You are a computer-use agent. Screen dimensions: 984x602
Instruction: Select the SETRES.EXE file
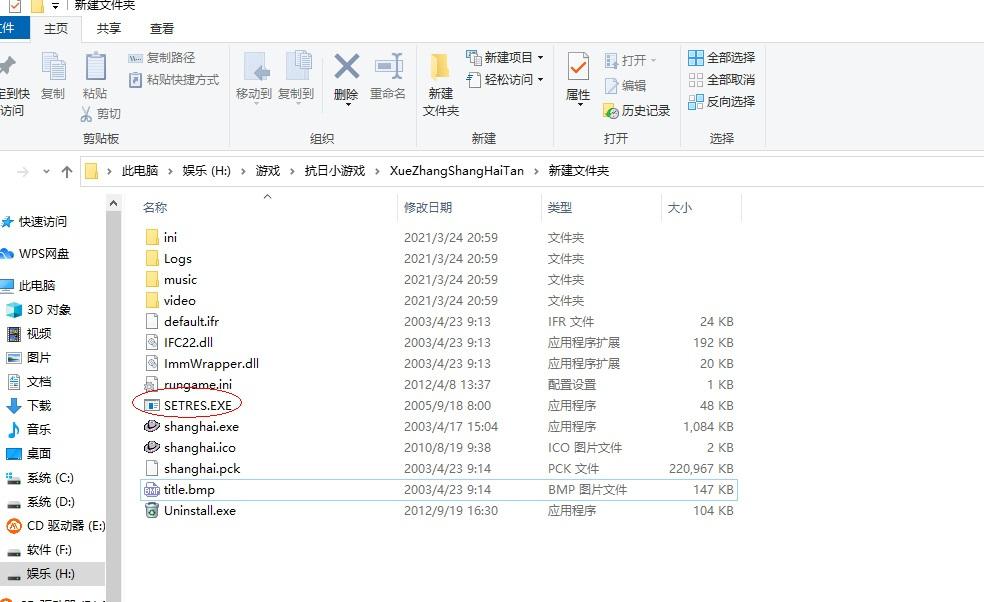click(x=197, y=406)
